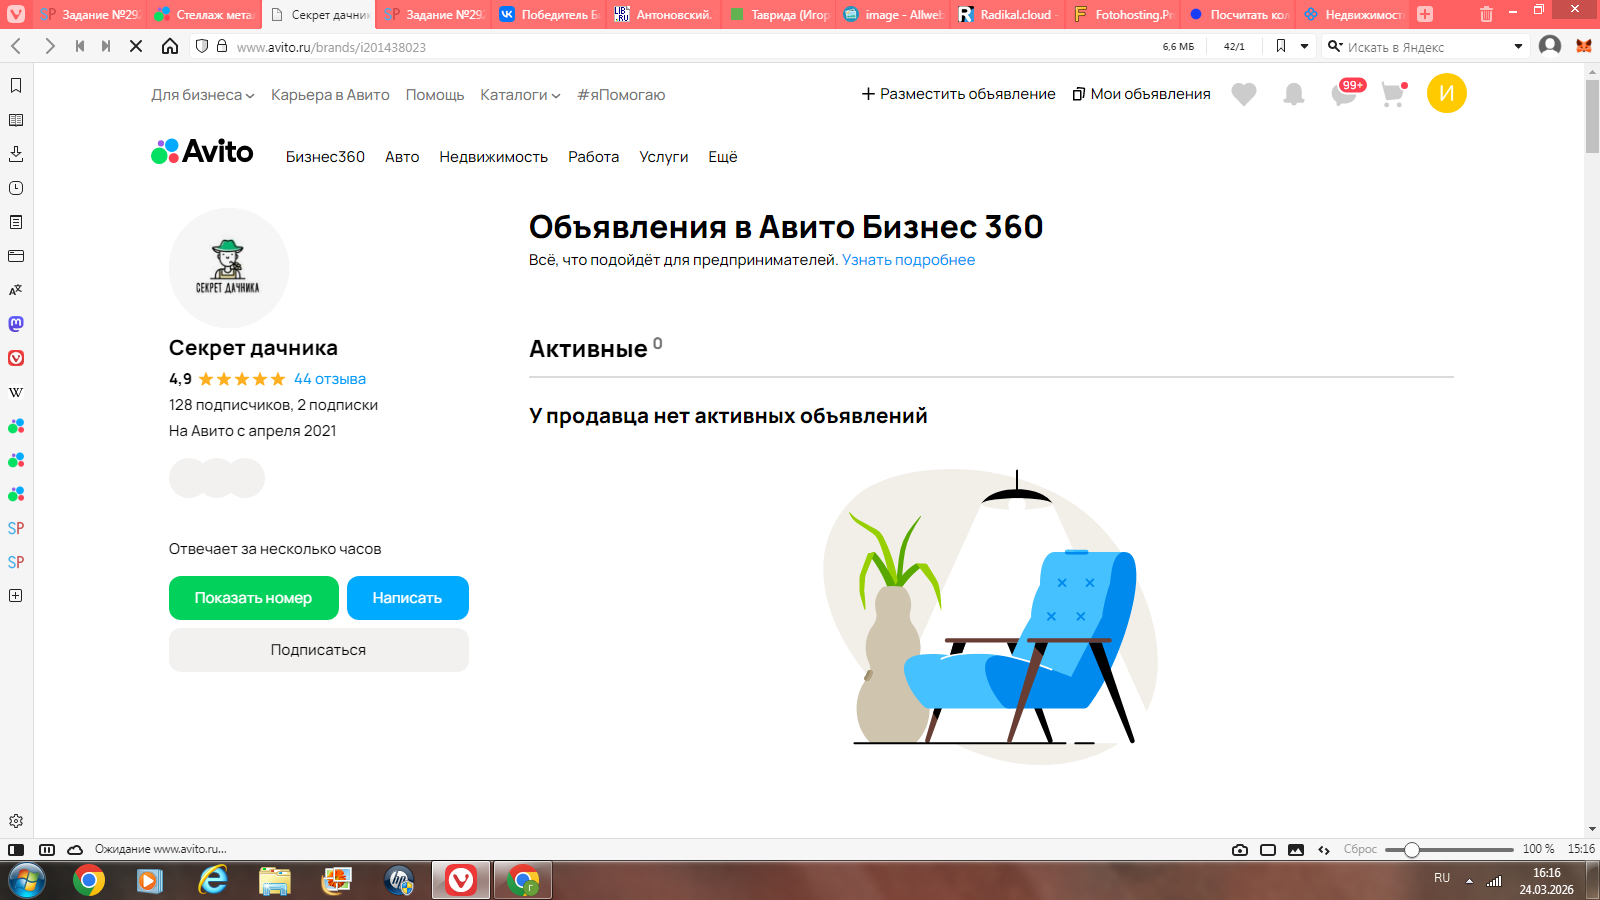Open Windows Explorer folder in taskbar
The width and height of the screenshot is (1600, 900).
(x=275, y=881)
